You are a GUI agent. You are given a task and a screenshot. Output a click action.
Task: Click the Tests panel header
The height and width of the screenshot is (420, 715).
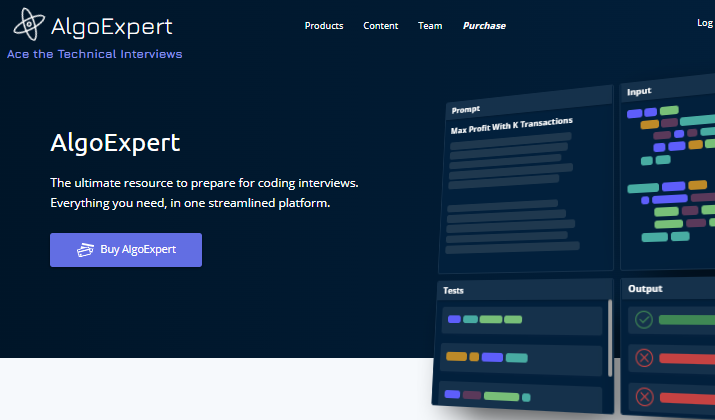click(524, 290)
